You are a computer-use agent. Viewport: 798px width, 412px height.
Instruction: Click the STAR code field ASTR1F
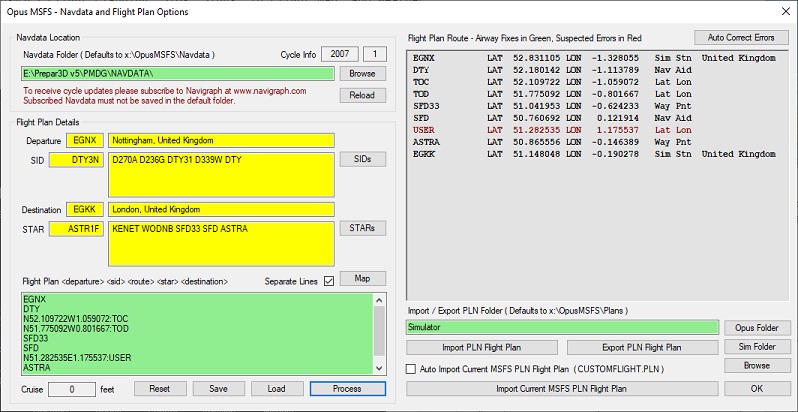76,229
